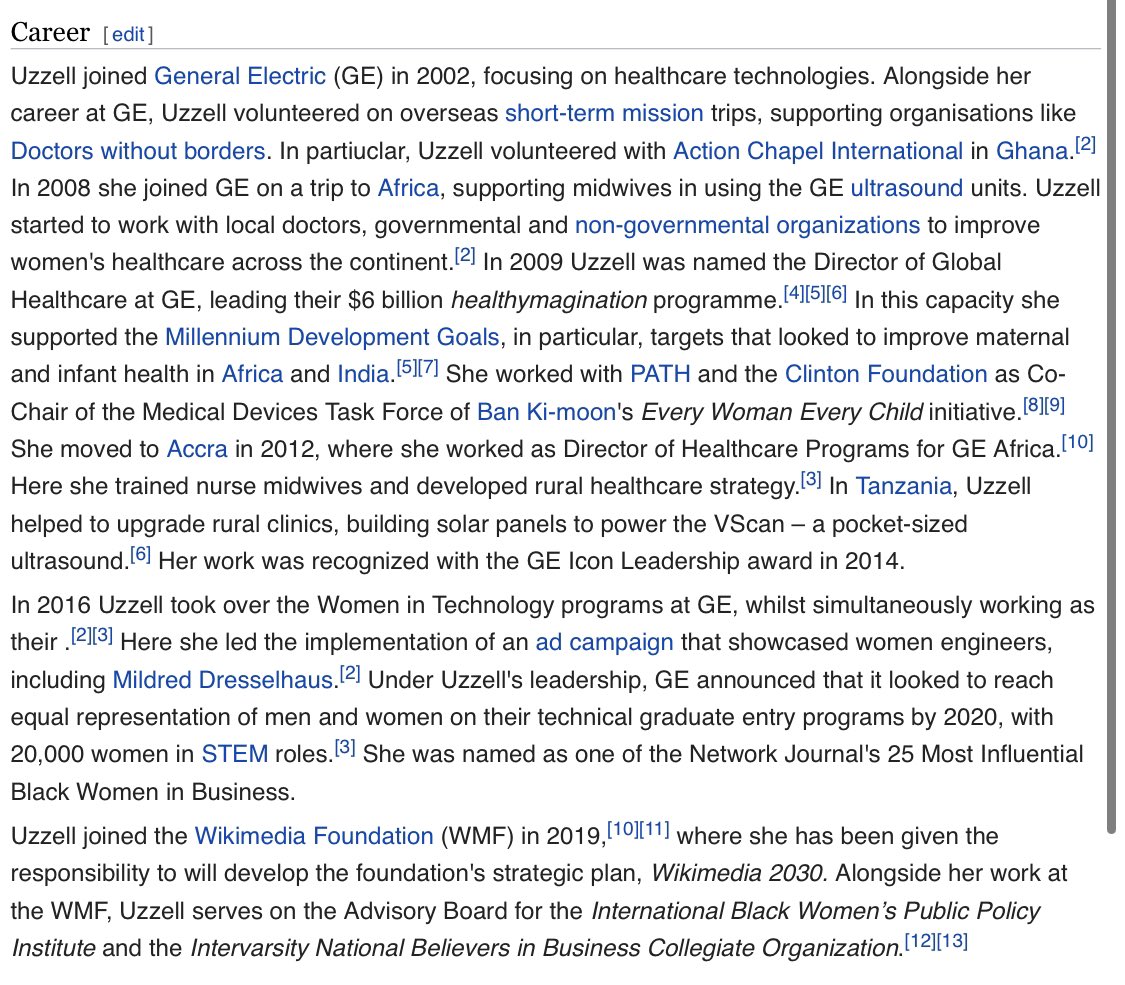This screenshot has width=1125, height=985.
Task: Open the Wikimedia Foundation link
Action: tap(314, 836)
